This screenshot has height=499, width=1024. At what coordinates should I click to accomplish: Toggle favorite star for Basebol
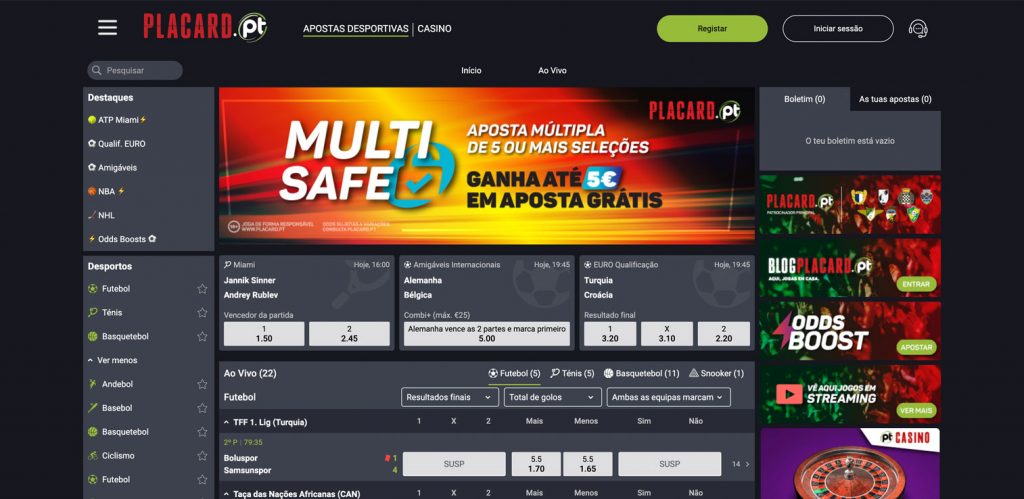point(202,408)
